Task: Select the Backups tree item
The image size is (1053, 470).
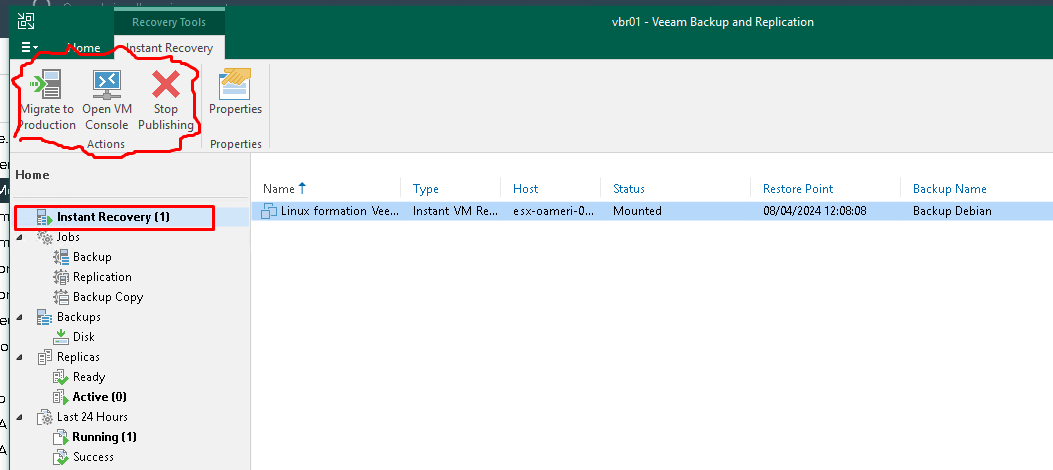Action: click(x=79, y=317)
